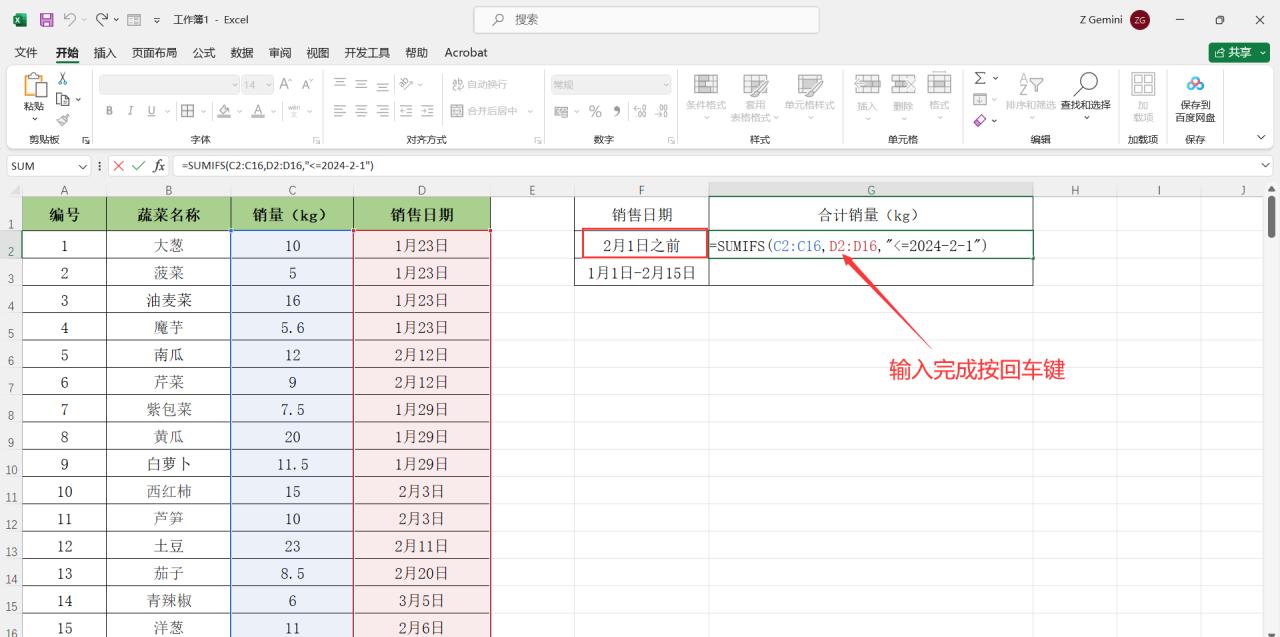1280x637 pixels.
Task: Toggle bottom align
Action: (x=382, y=85)
